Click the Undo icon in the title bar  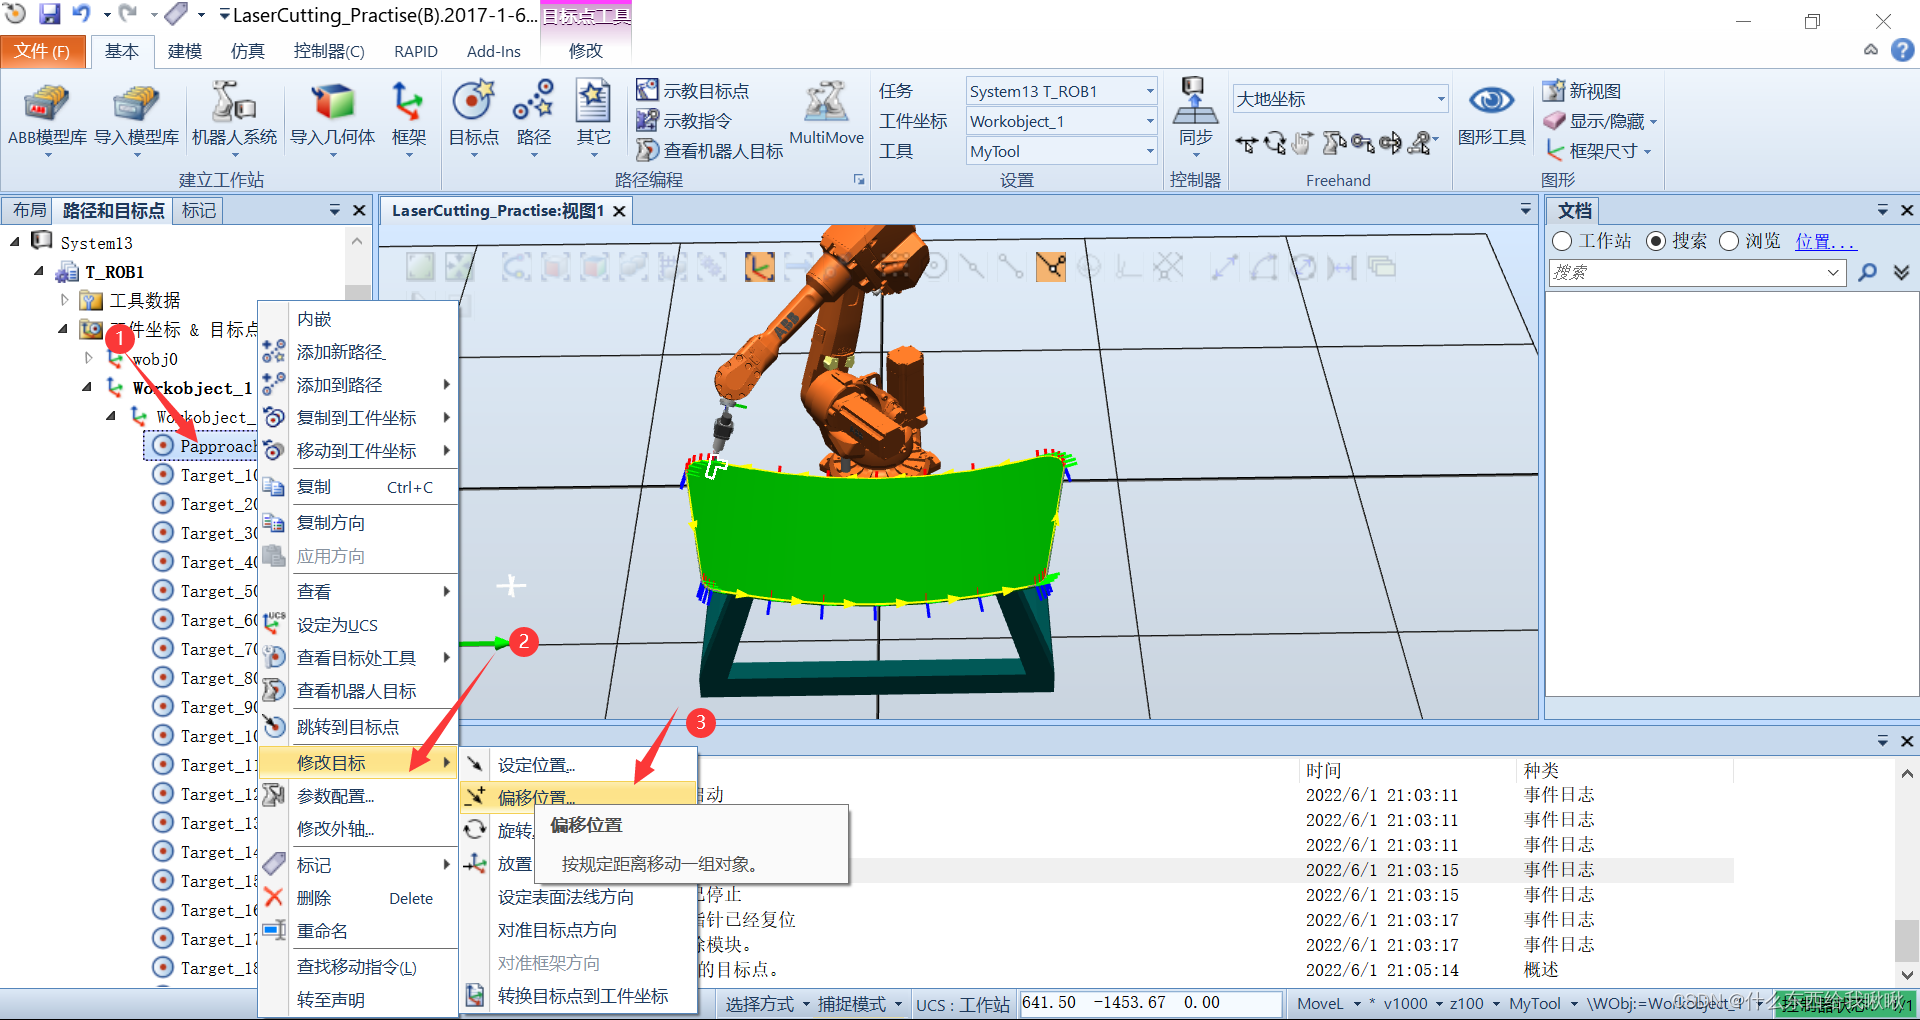coord(82,14)
